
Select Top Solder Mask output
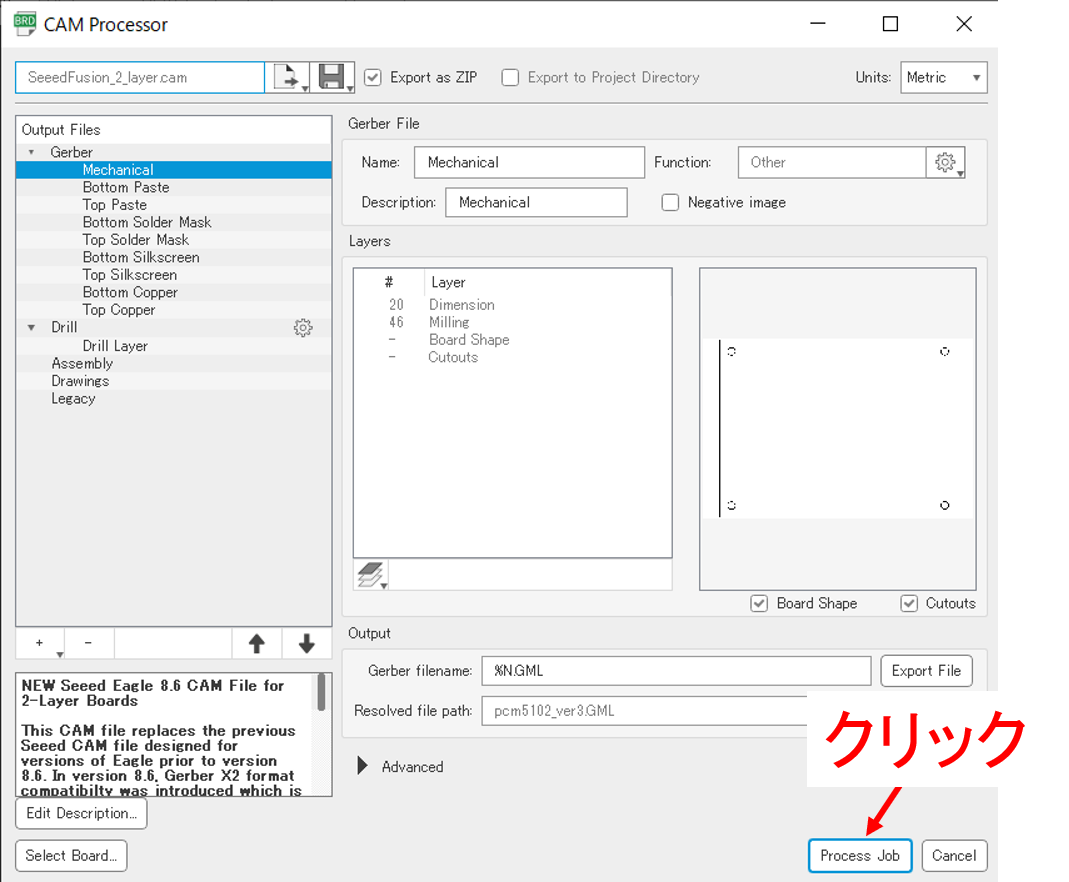click(174, 240)
